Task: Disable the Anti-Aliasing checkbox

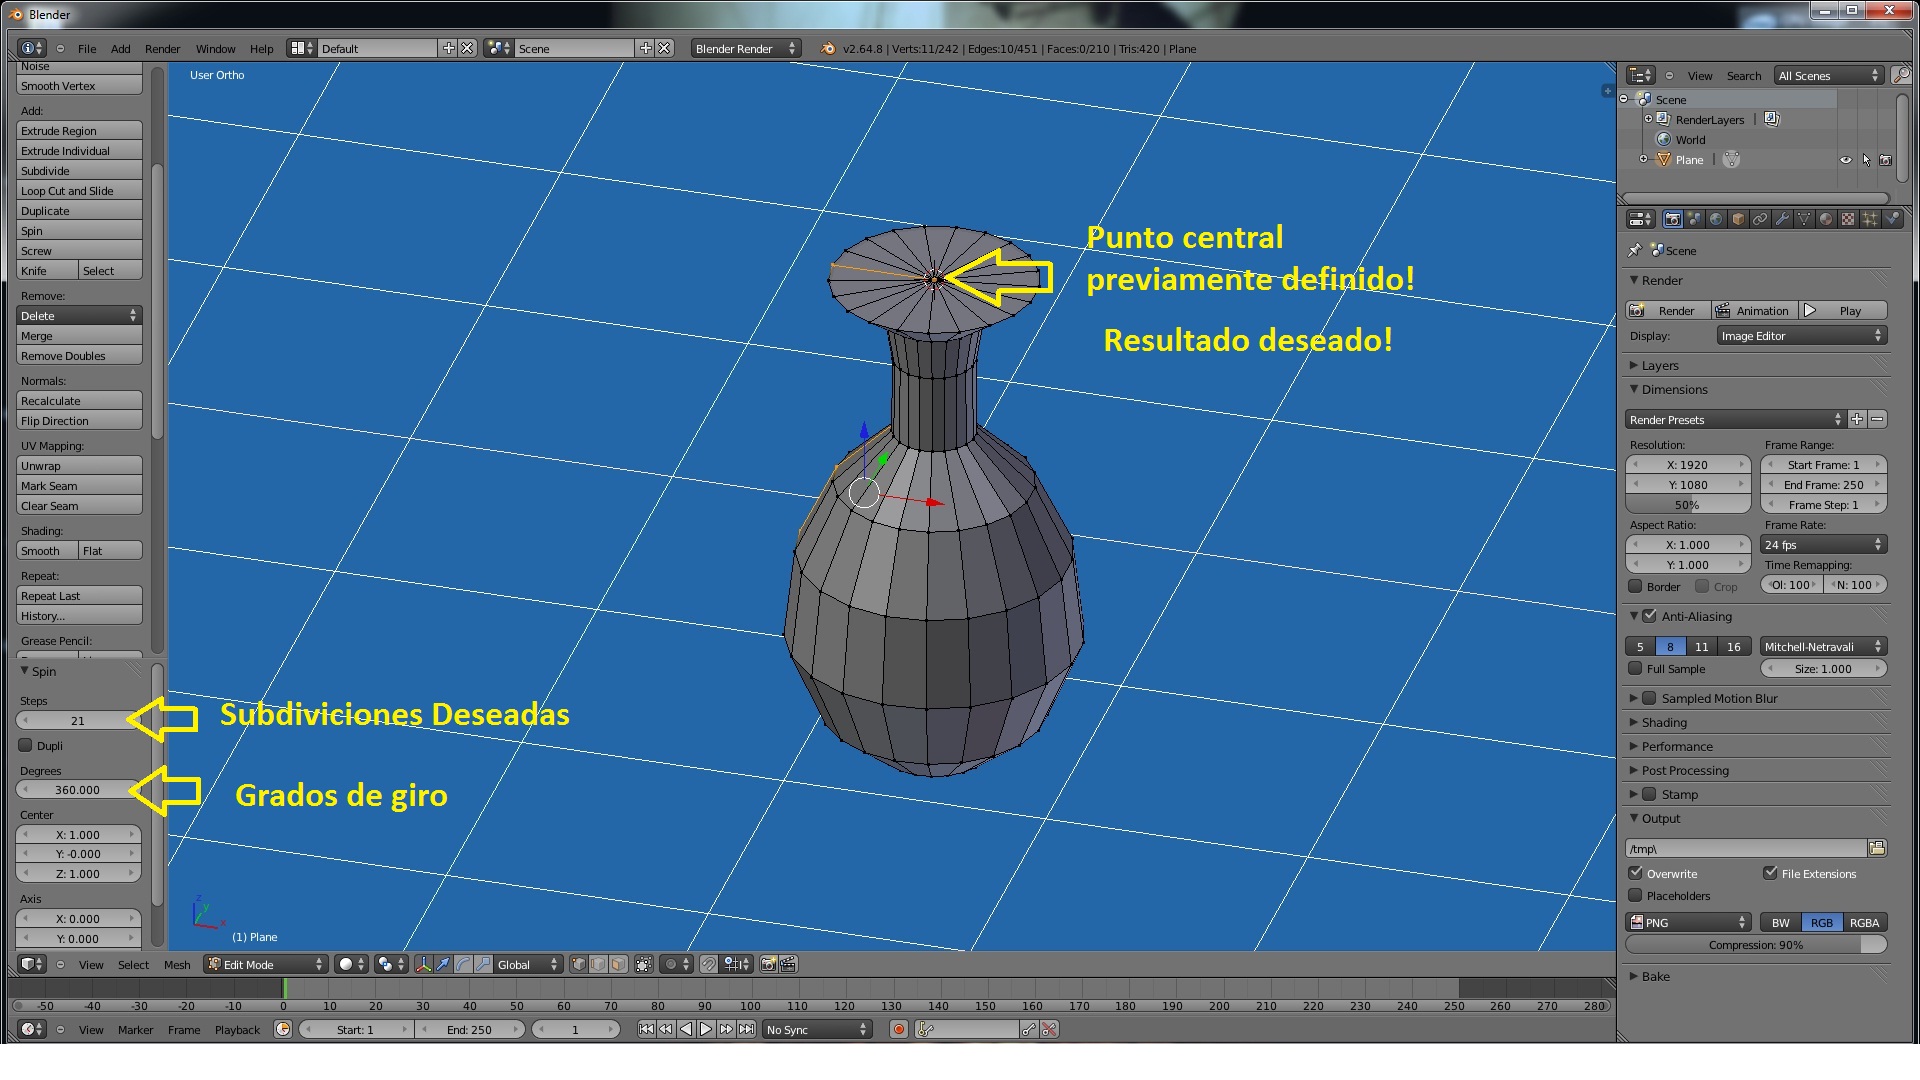Action: (1650, 617)
